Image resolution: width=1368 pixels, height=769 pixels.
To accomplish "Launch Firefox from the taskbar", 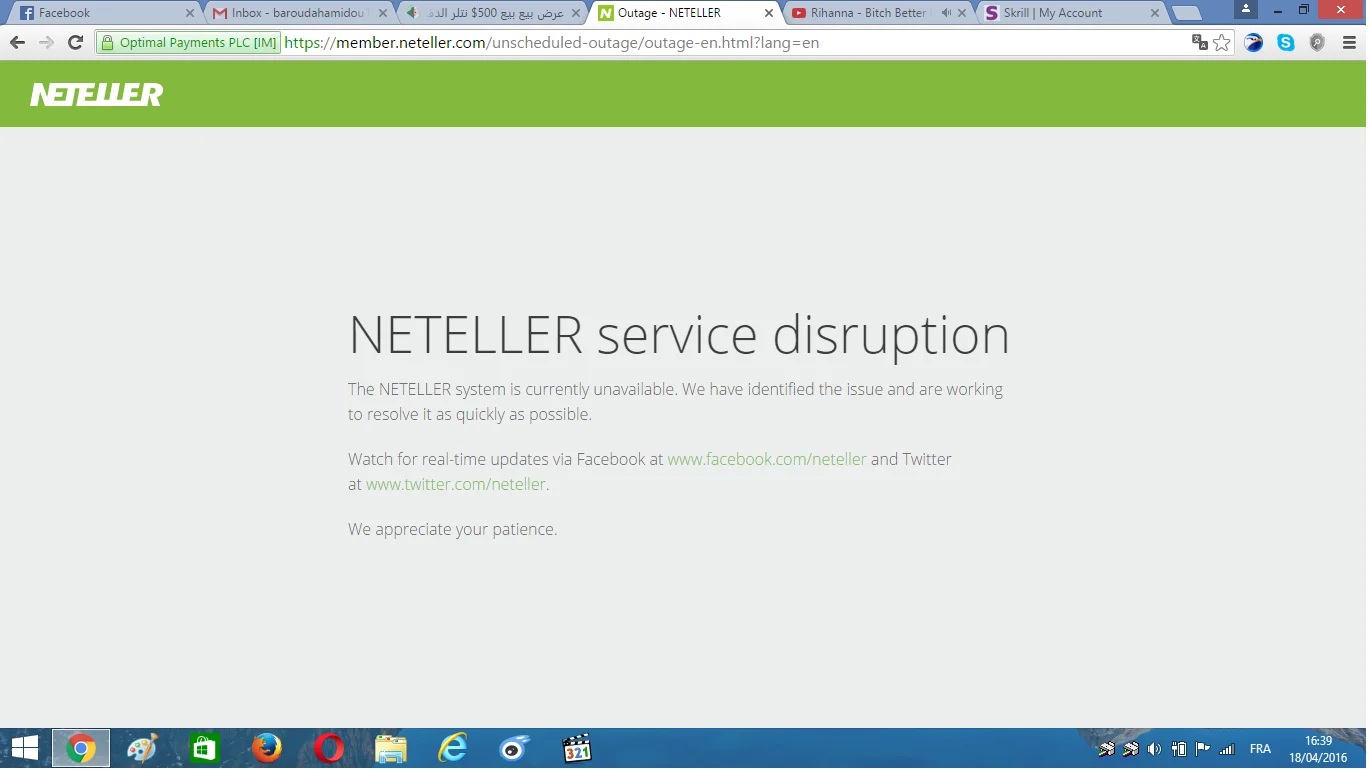I will coord(267,748).
